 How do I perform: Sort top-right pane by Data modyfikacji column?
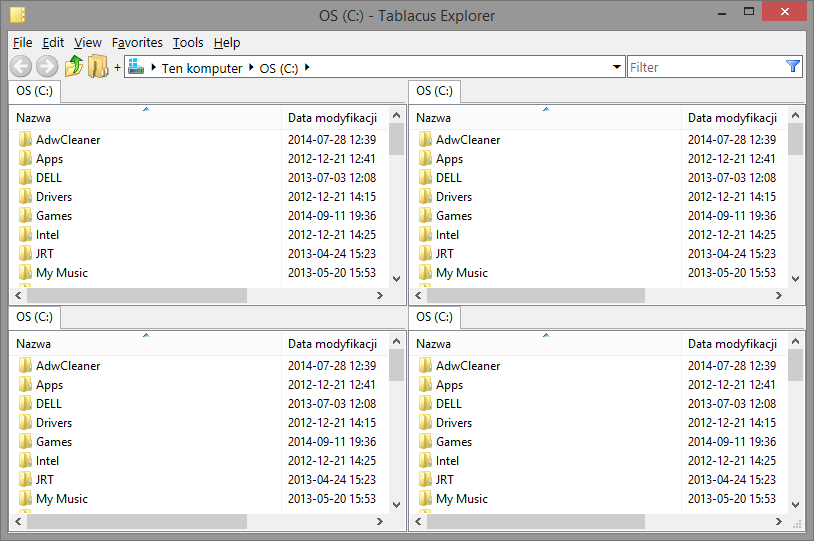[732, 118]
